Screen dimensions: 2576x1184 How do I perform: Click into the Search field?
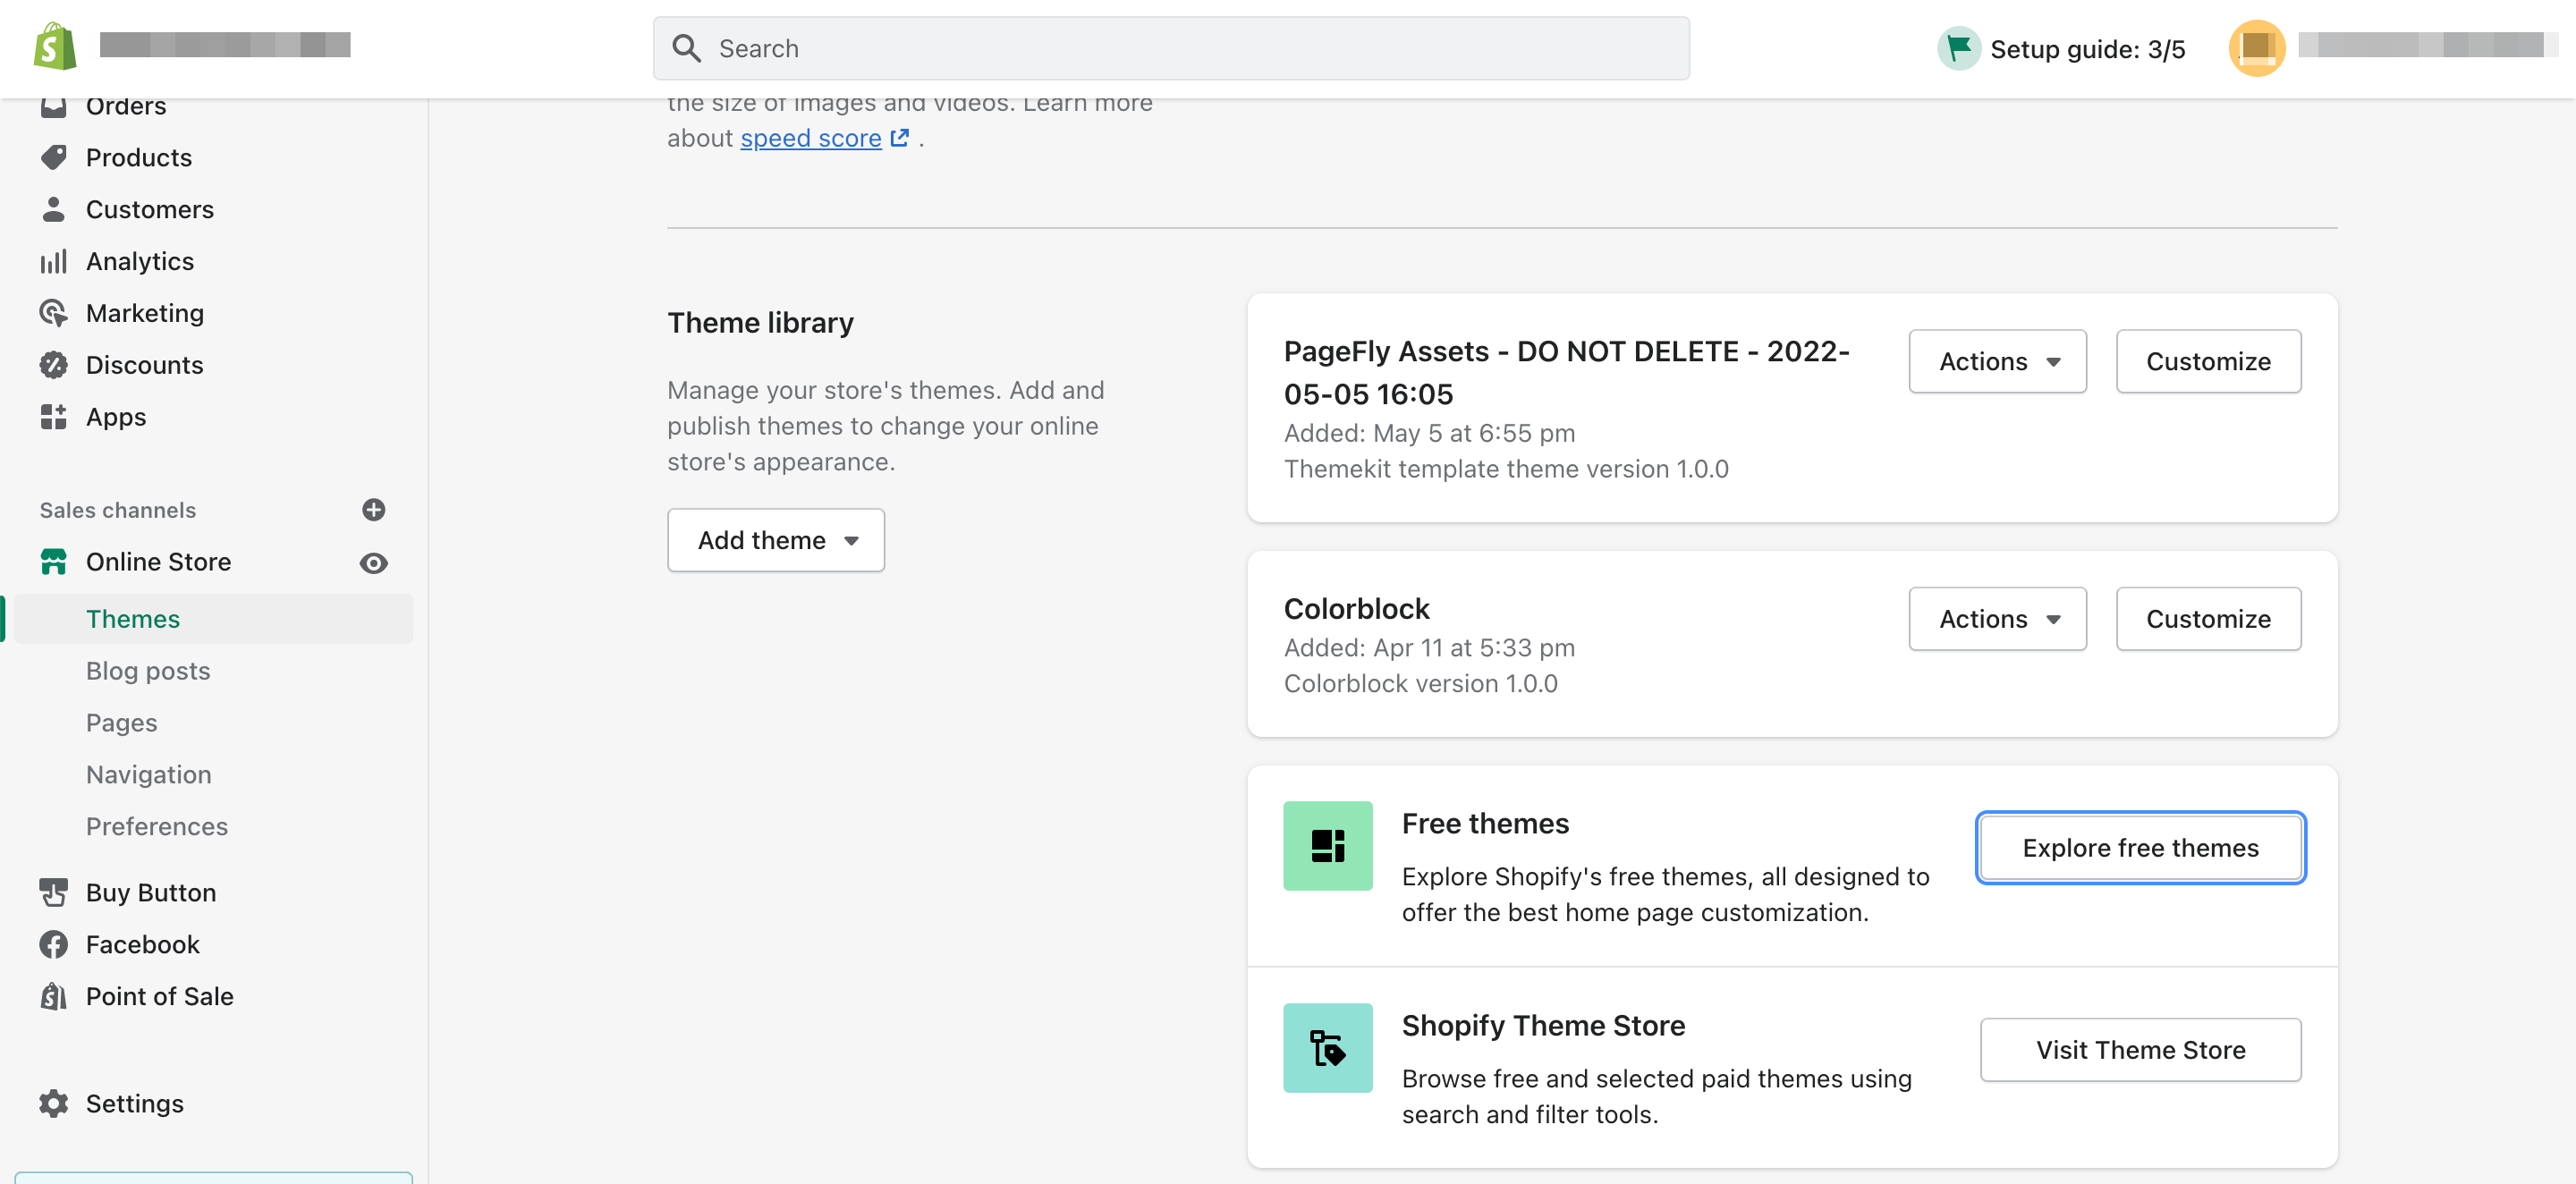coord(1170,48)
